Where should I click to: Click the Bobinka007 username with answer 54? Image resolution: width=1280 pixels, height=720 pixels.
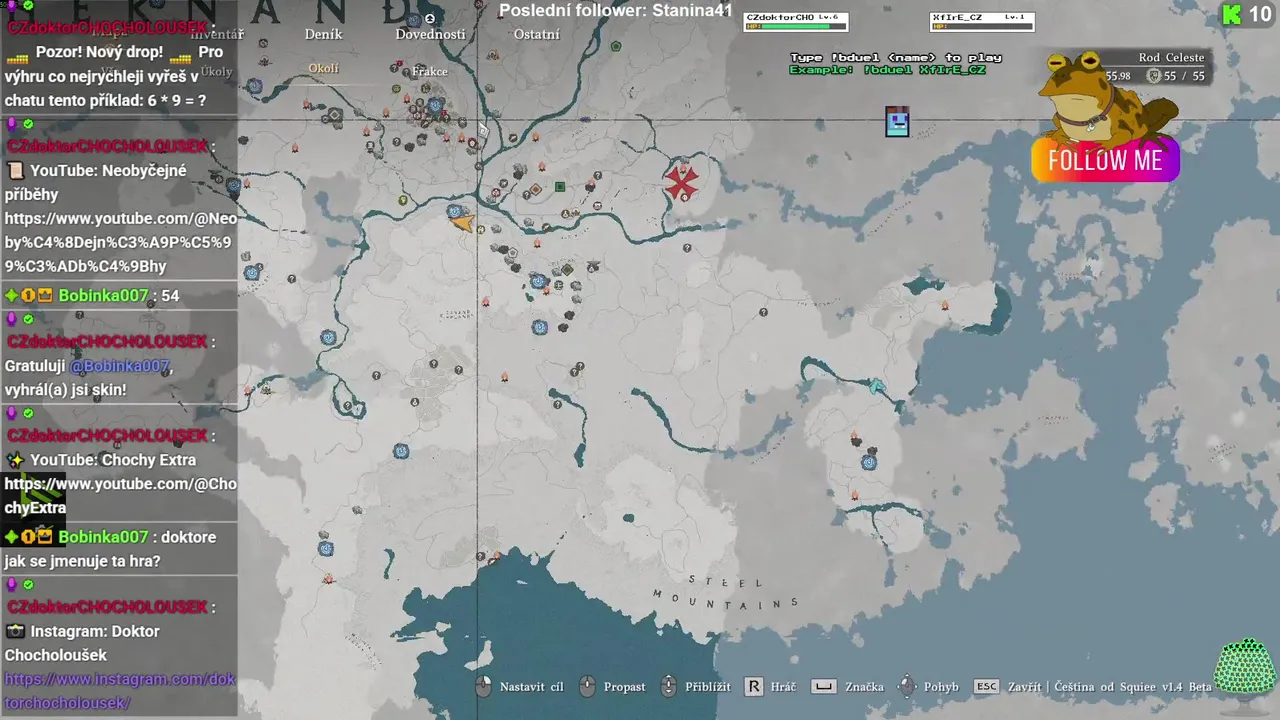click(x=103, y=295)
